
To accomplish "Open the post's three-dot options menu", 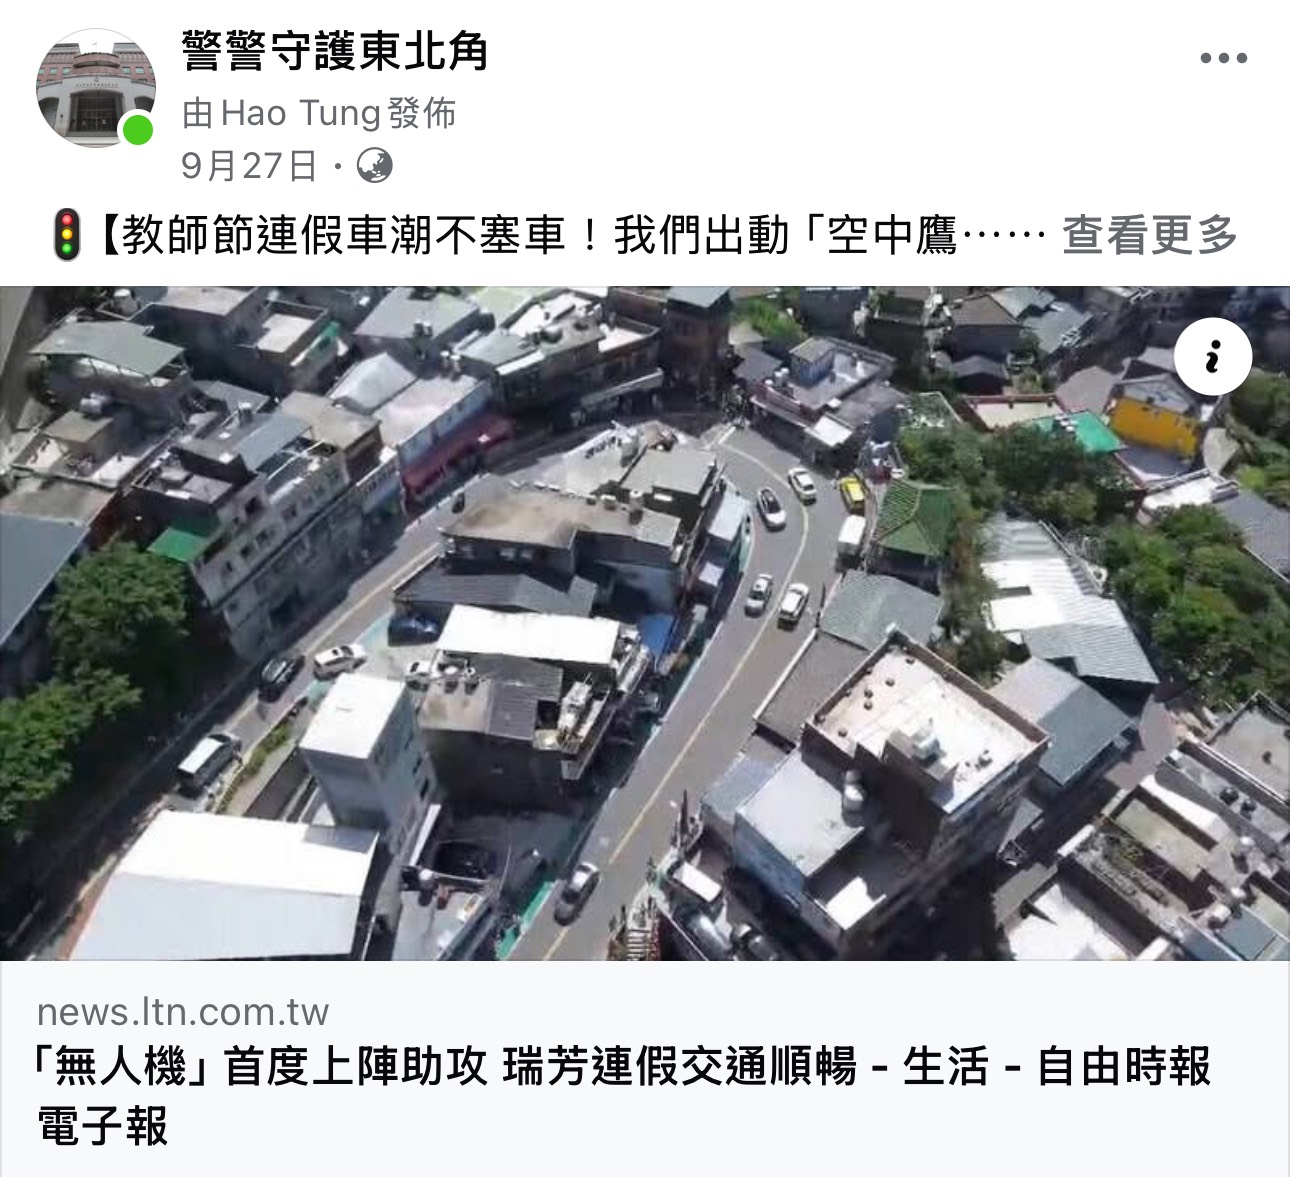I will 1224,58.
